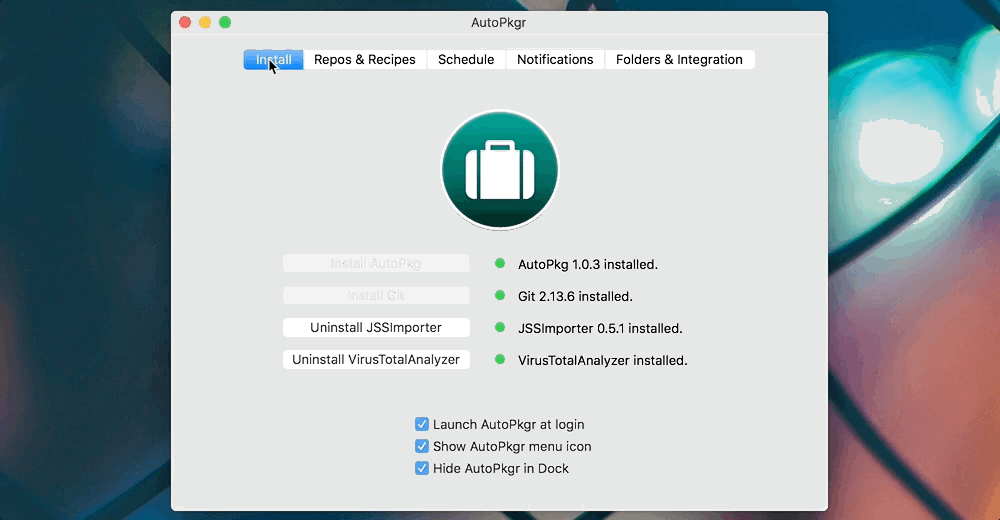
Task: Click the green status dot beside AutoPkg
Action: tap(500, 264)
